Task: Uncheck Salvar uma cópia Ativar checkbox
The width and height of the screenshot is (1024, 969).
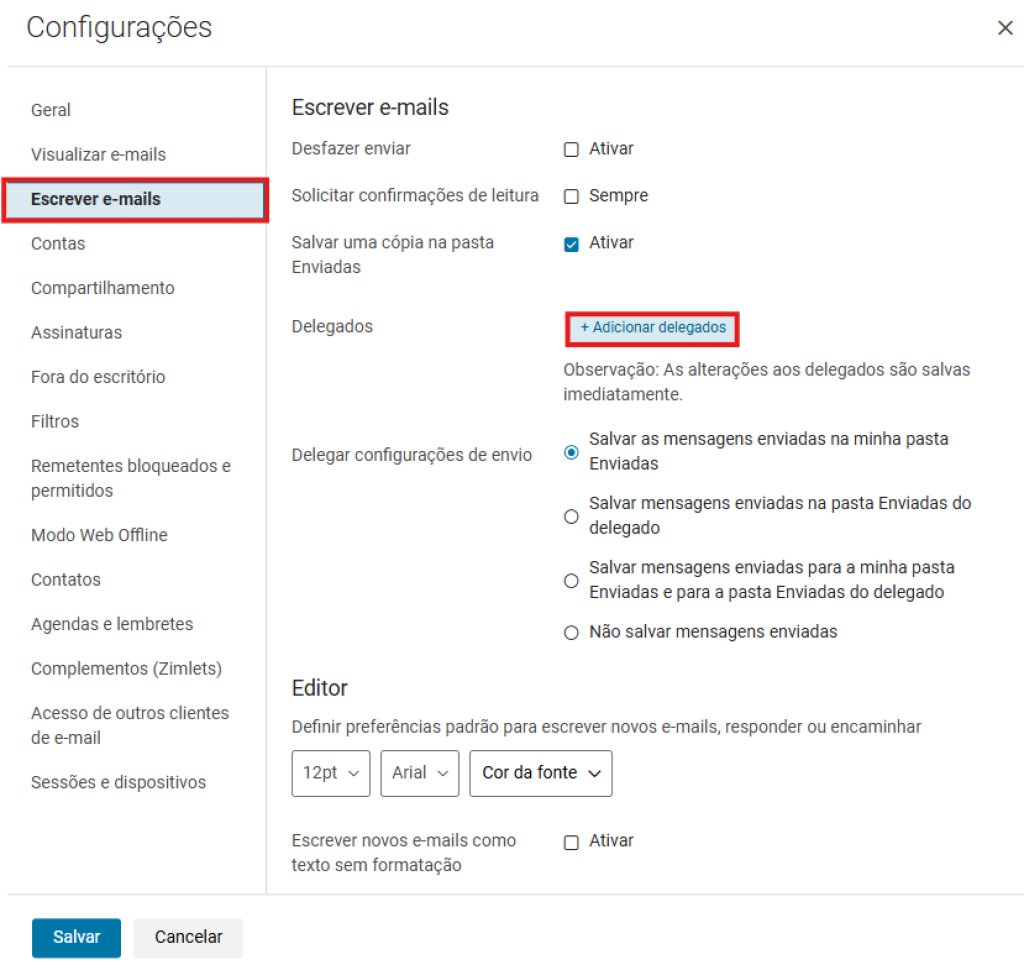Action: 572,244
